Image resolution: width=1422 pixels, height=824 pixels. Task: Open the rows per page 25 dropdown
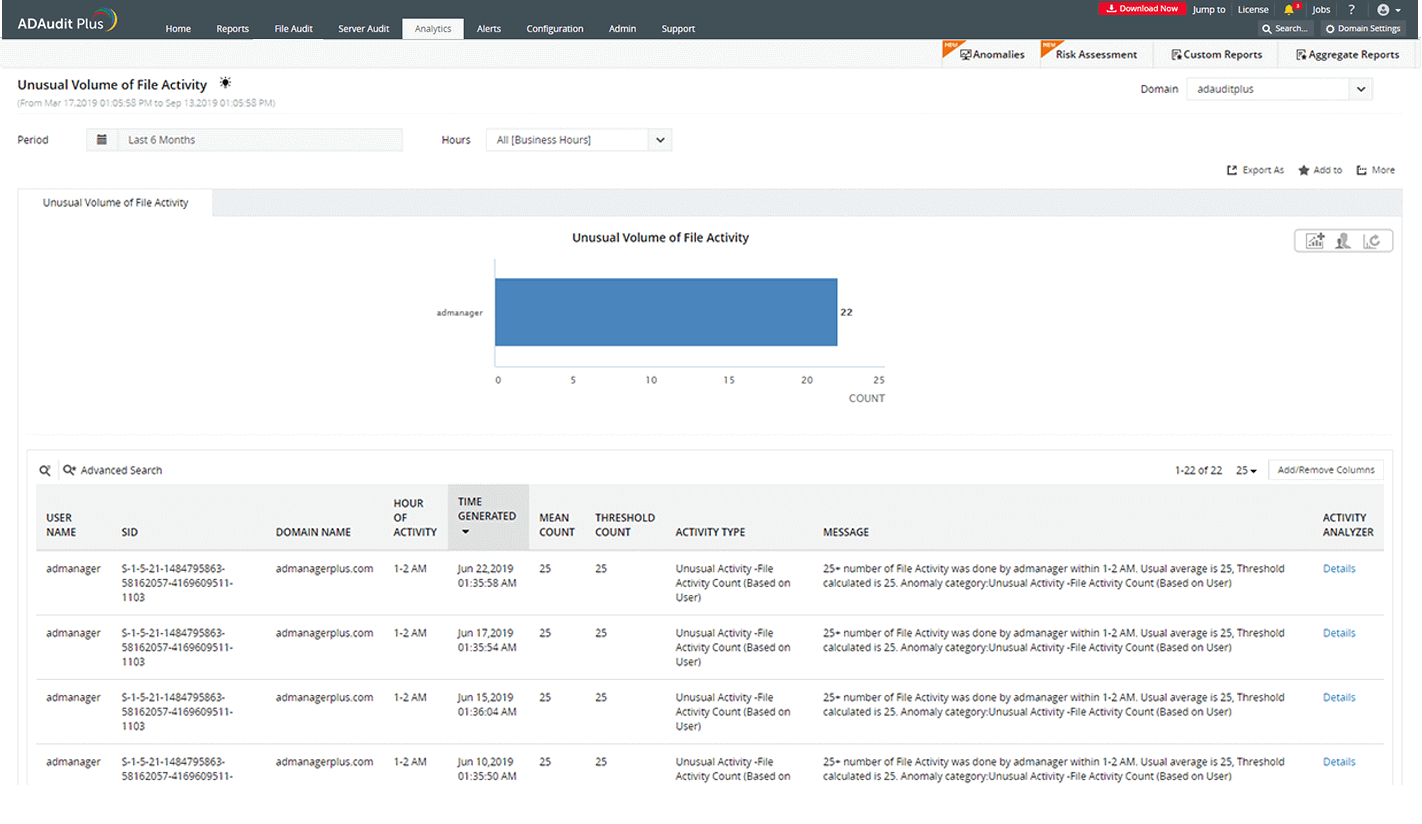coord(1246,470)
